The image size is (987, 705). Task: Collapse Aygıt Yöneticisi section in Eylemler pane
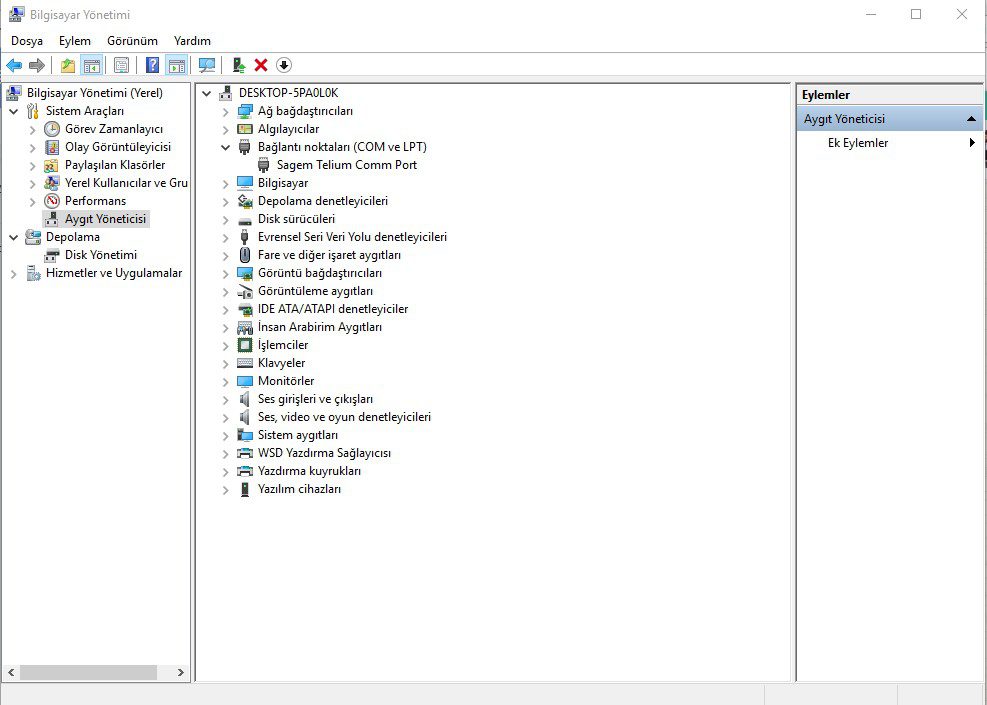click(x=971, y=119)
